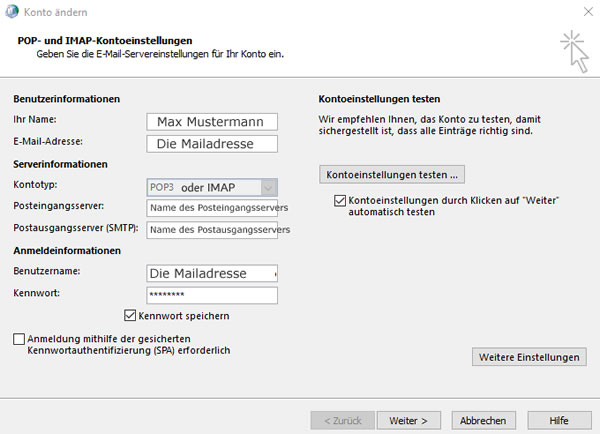Click the Posteingangsserver input field
Image resolution: width=600 pixels, height=434 pixels.
pos(212,208)
